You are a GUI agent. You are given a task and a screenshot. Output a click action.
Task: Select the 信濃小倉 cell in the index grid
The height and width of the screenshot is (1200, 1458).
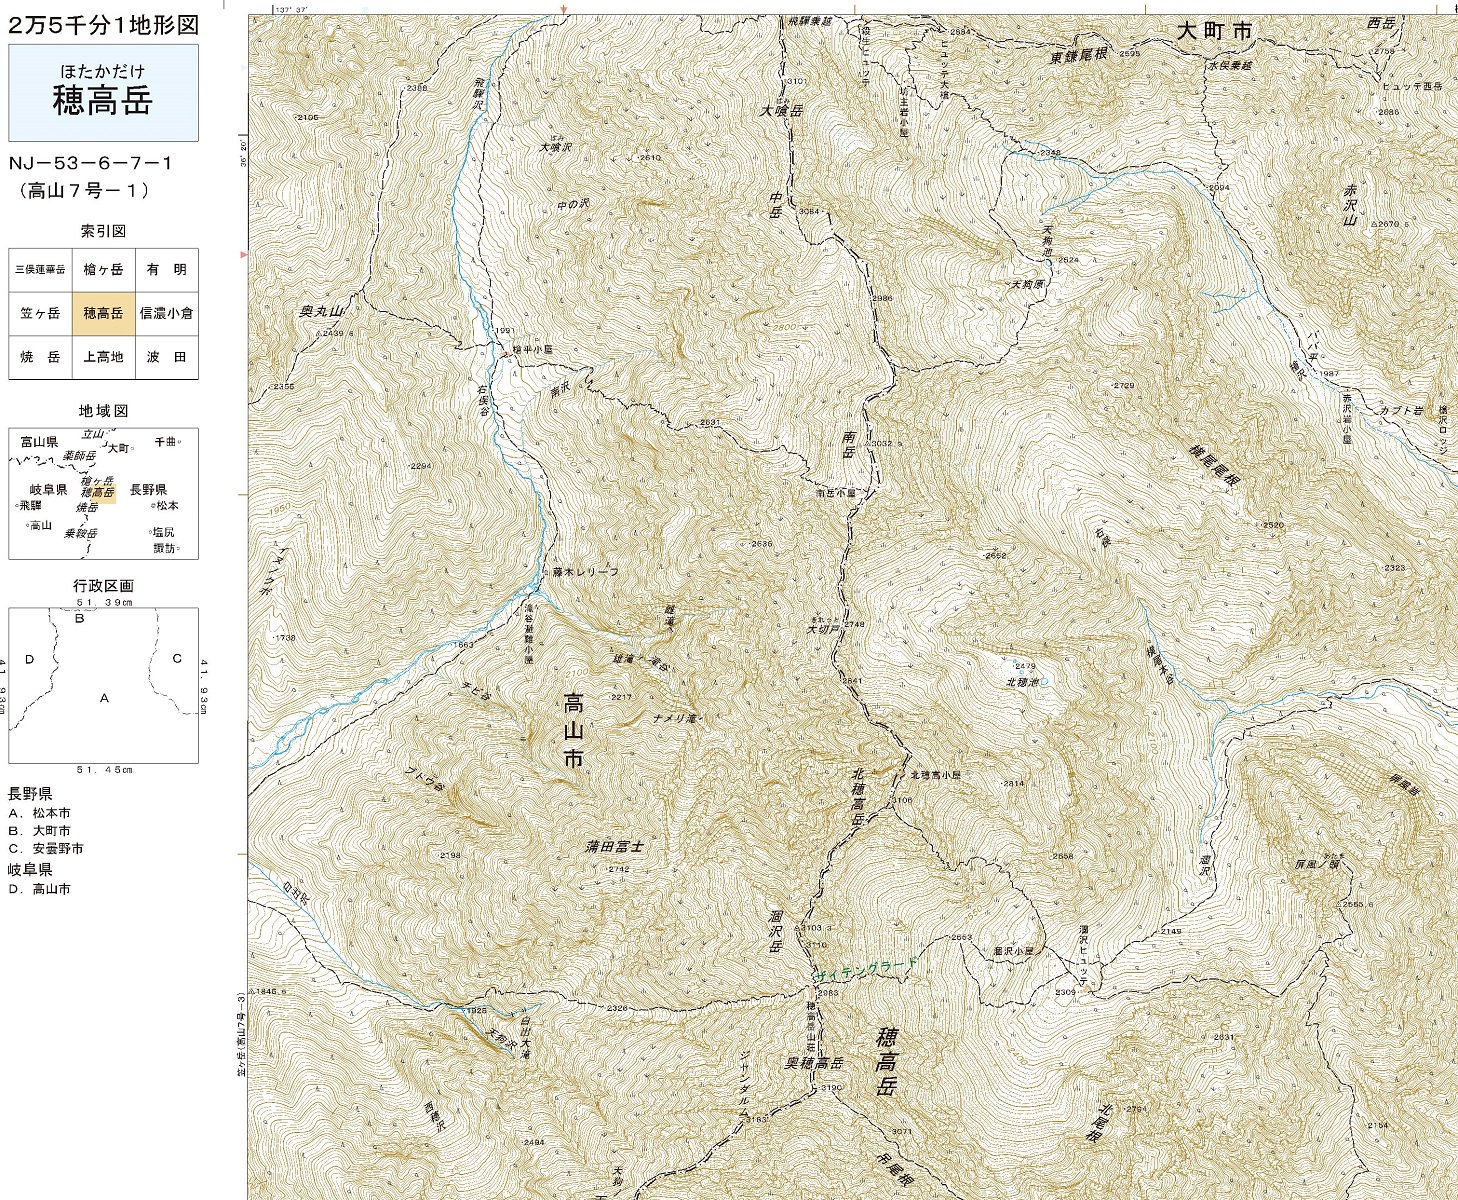pos(166,313)
